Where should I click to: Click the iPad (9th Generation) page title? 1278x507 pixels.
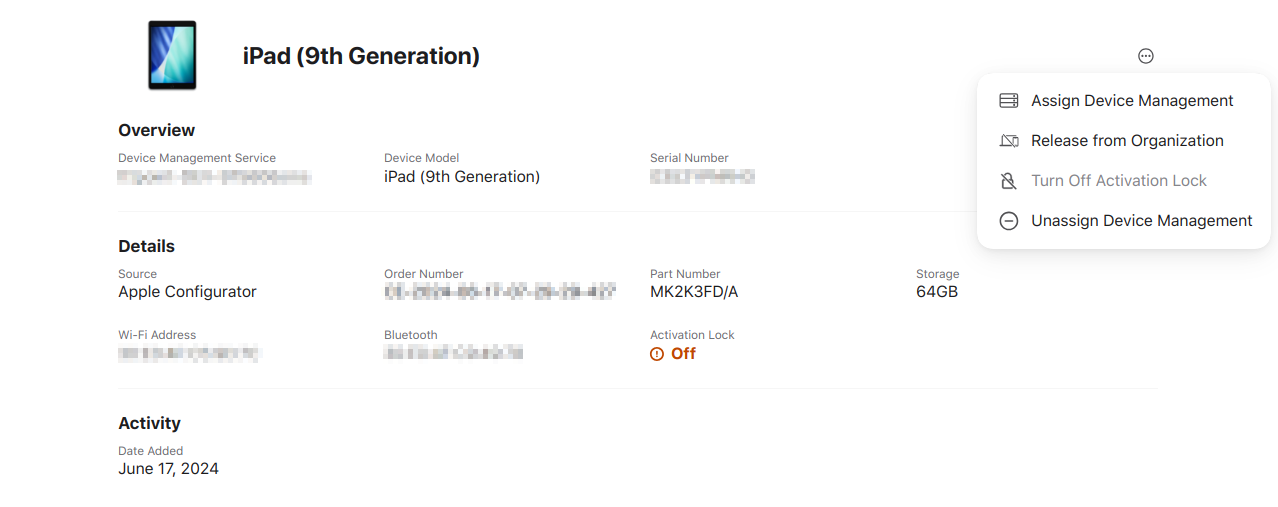pyautogui.click(x=361, y=57)
